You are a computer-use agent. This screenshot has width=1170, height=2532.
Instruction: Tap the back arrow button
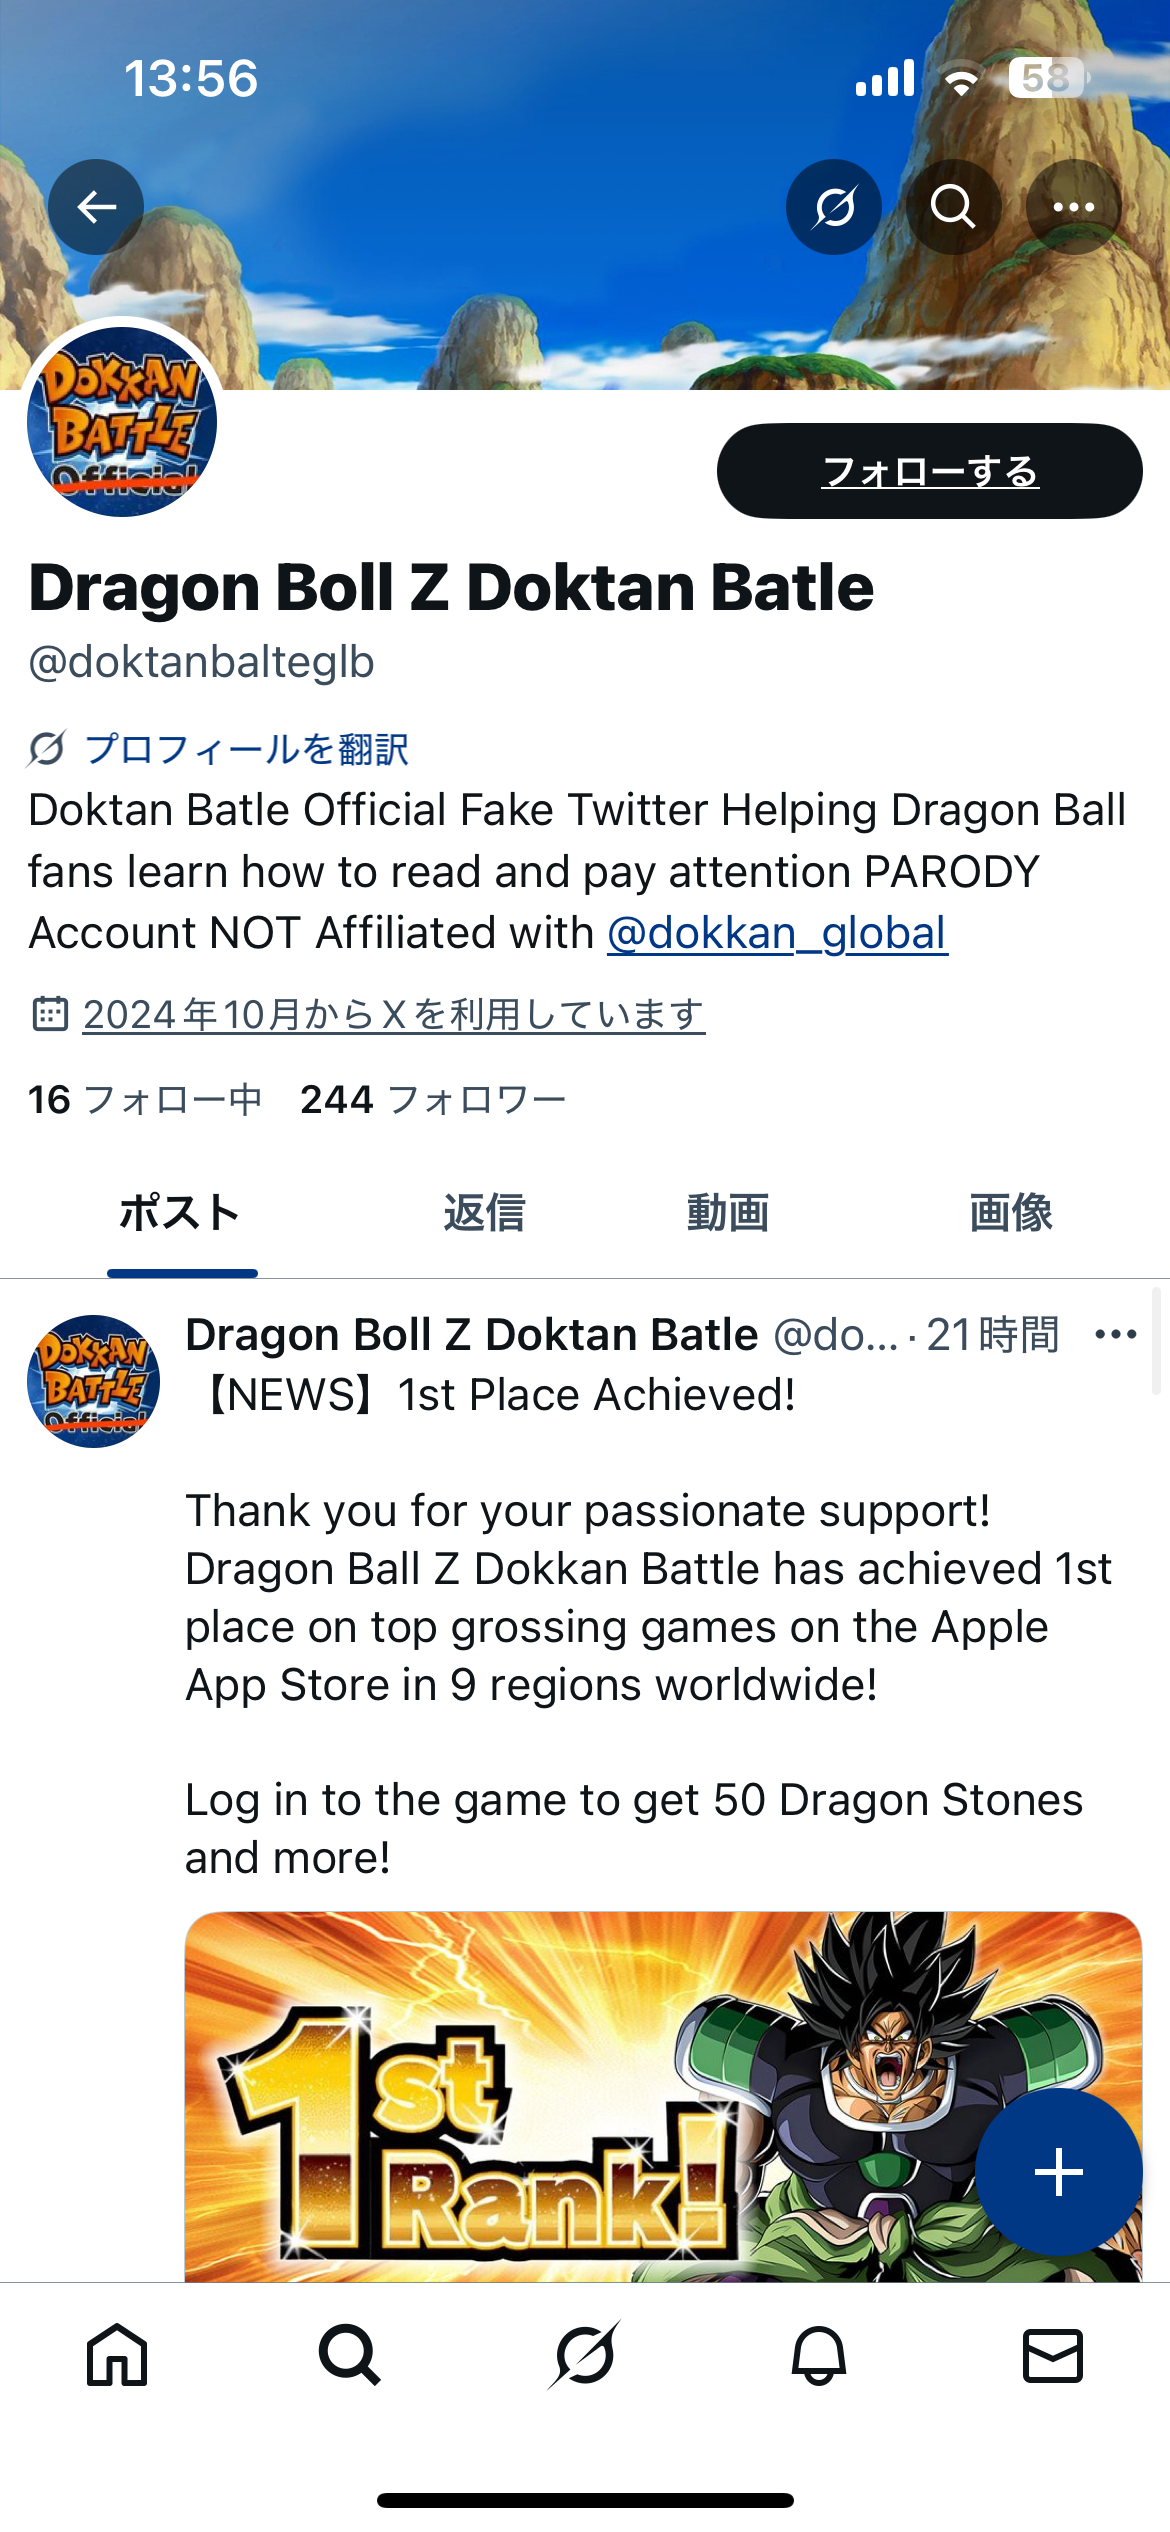(x=96, y=207)
